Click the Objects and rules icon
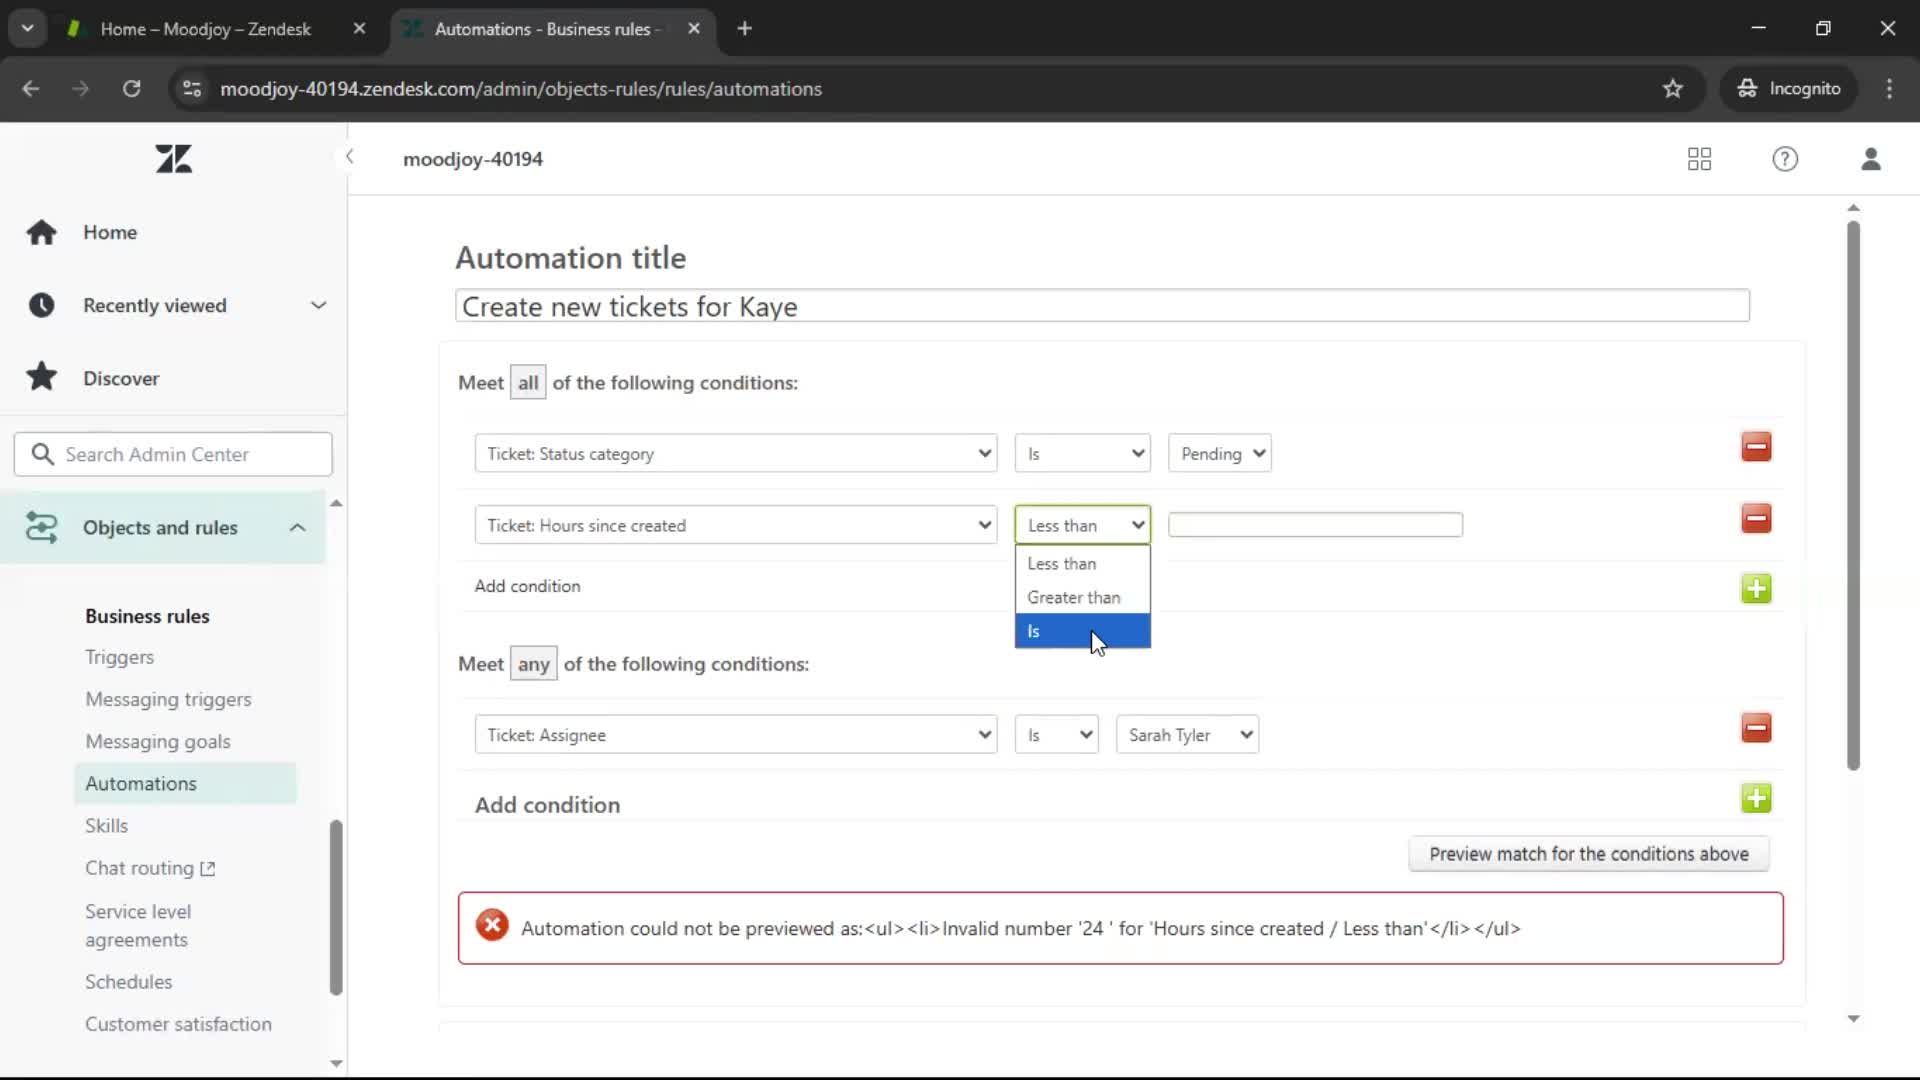 pos(41,527)
